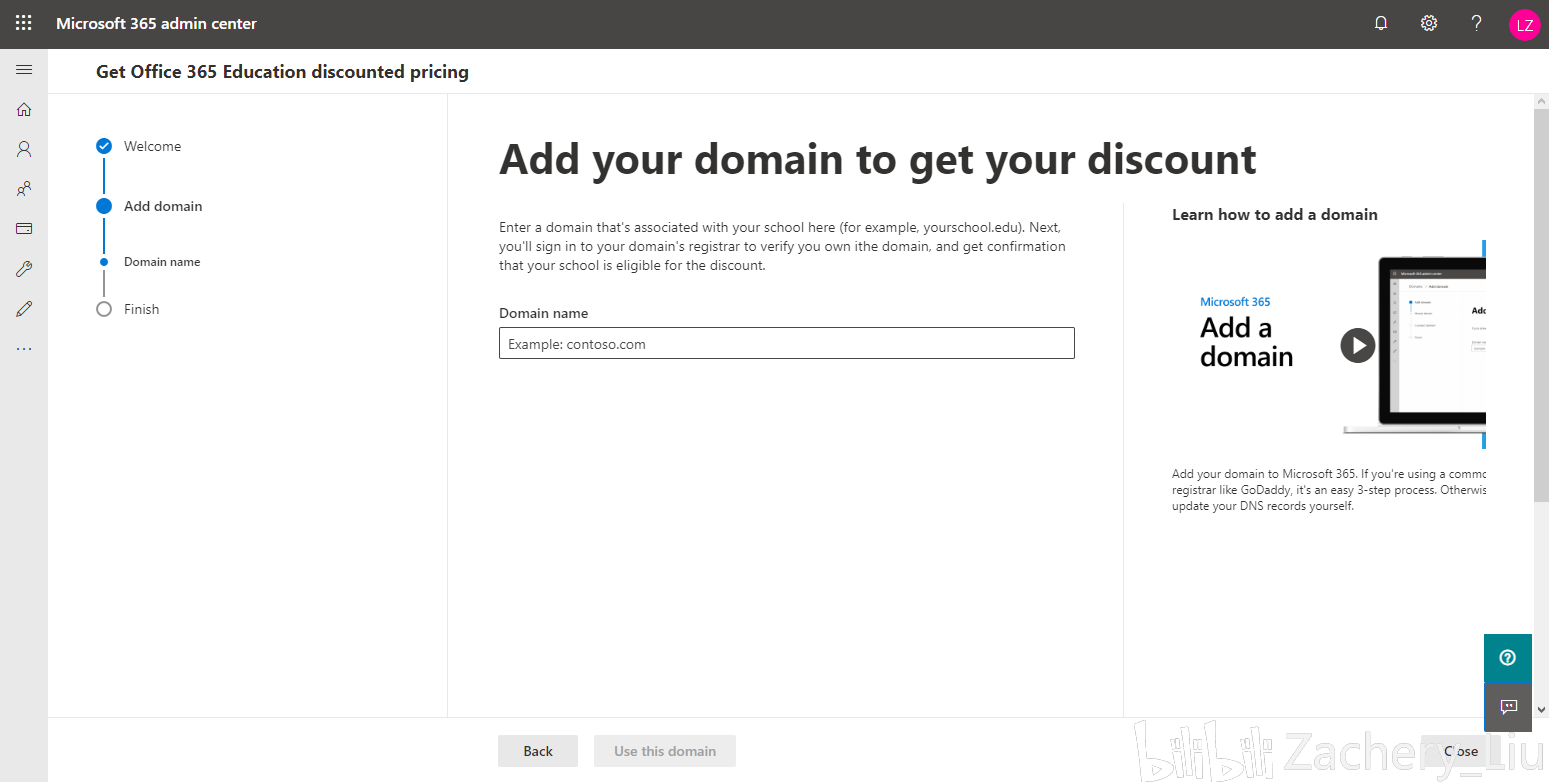
Task: Click the scrollbar down arrow
Action: [x=1541, y=709]
